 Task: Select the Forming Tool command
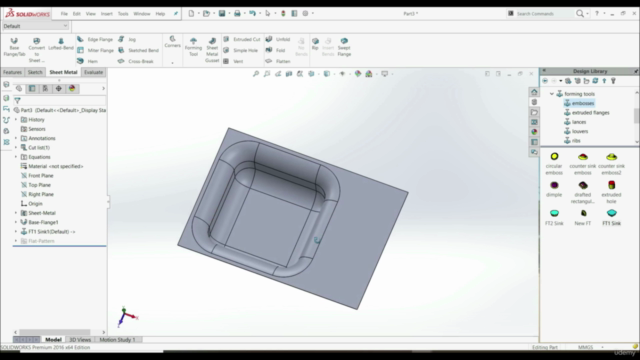(193, 47)
